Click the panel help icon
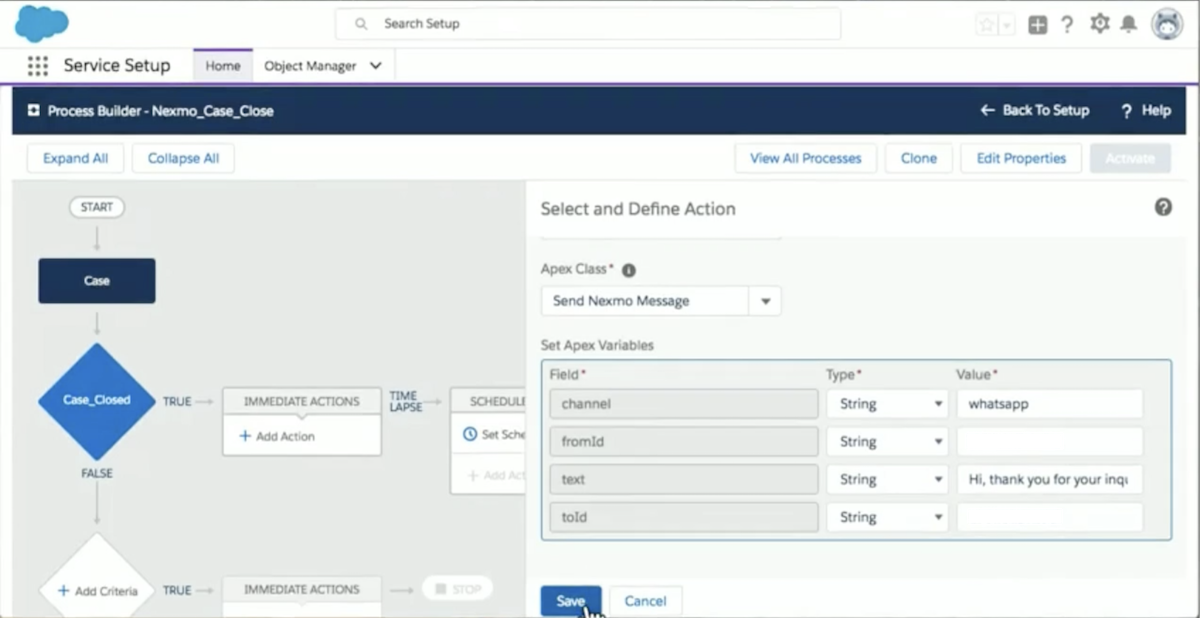This screenshot has width=1200, height=618. coord(1163,207)
